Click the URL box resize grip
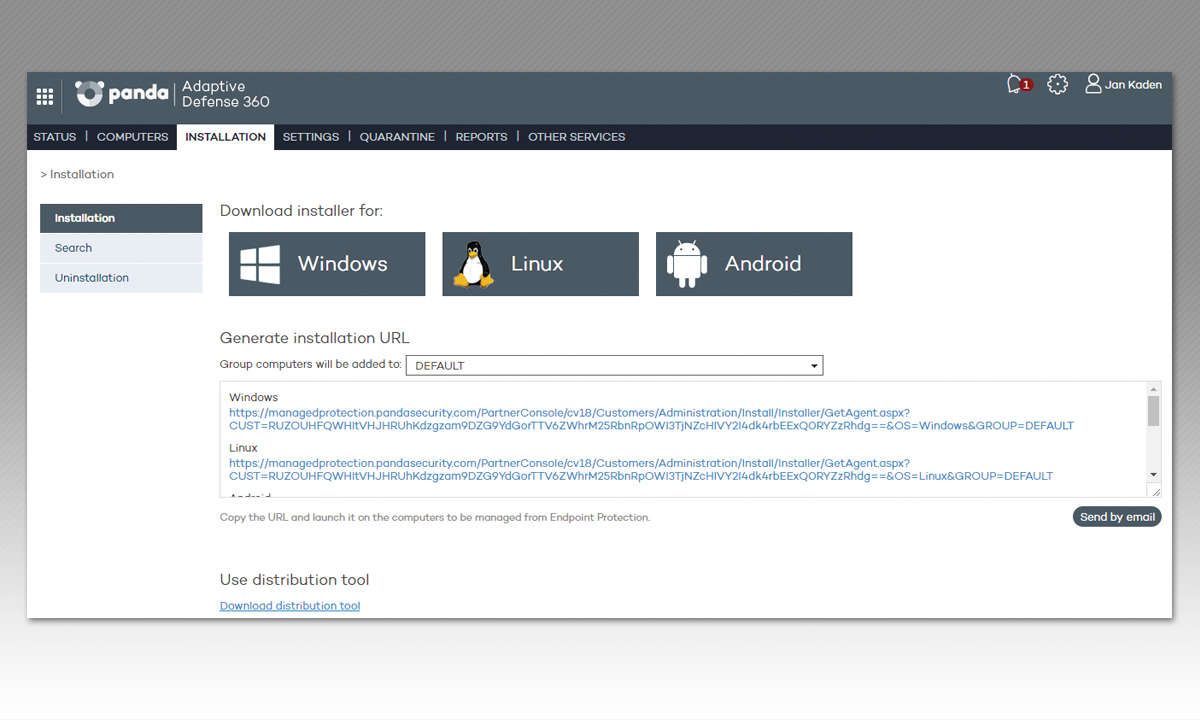 pyautogui.click(x=1155, y=491)
